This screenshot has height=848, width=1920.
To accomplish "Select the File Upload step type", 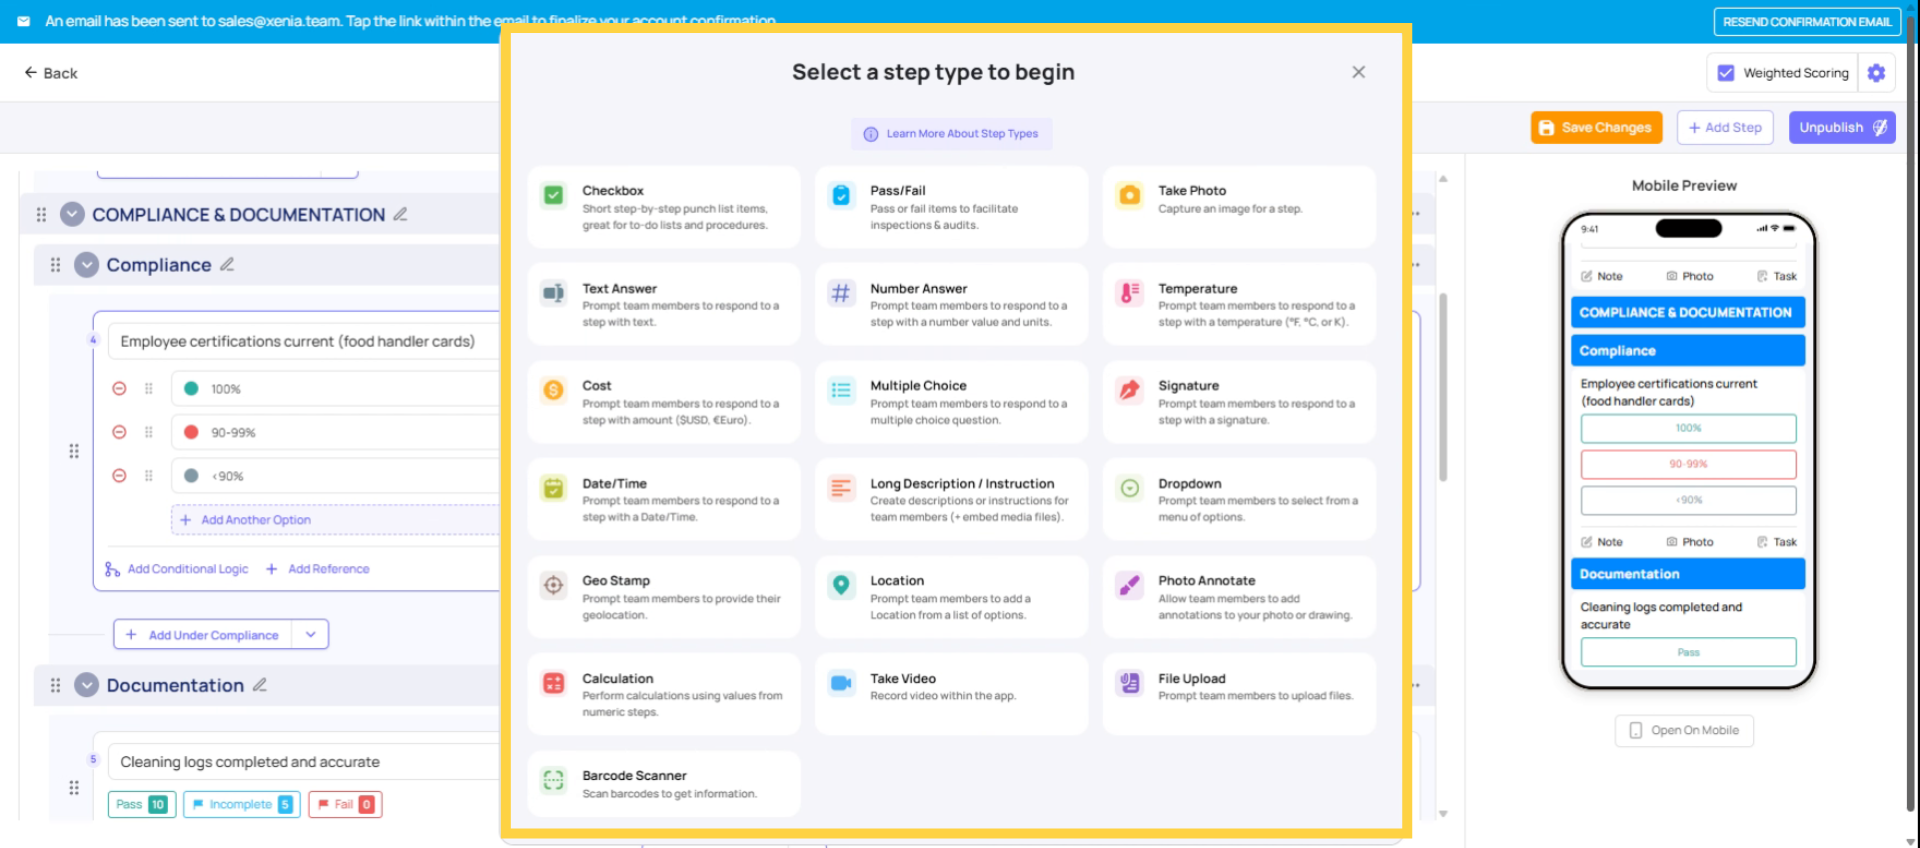I will [1239, 694].
